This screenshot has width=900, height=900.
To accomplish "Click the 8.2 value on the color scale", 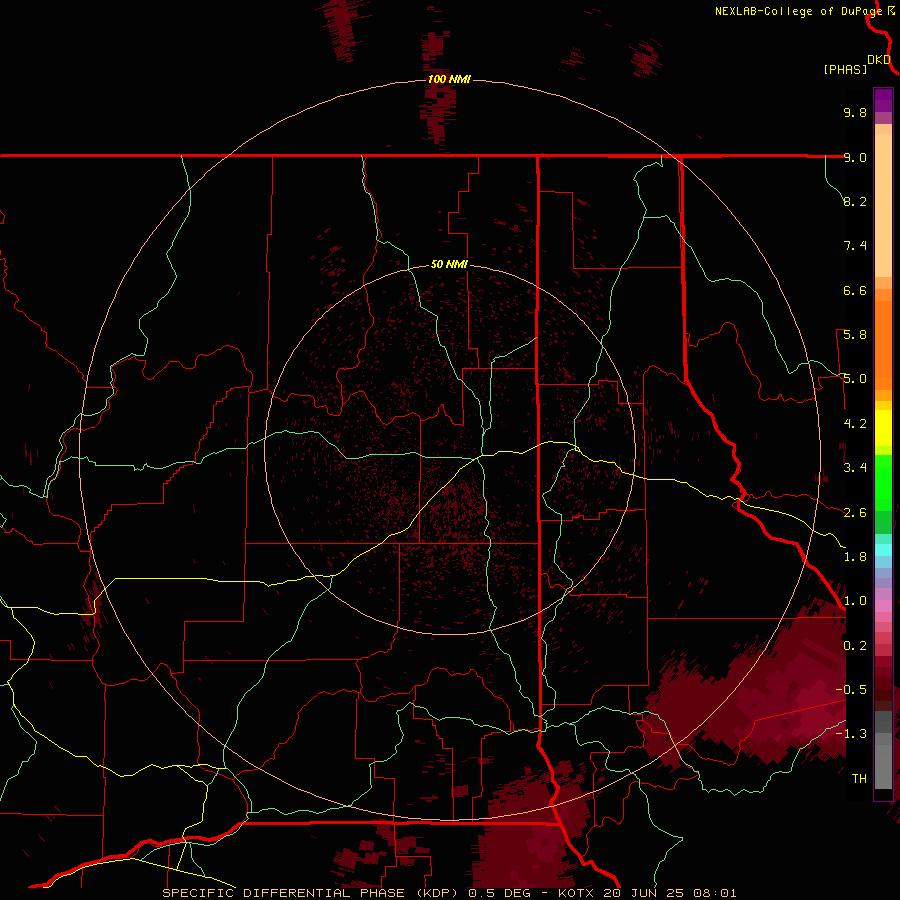I will (x=855, y=201).
